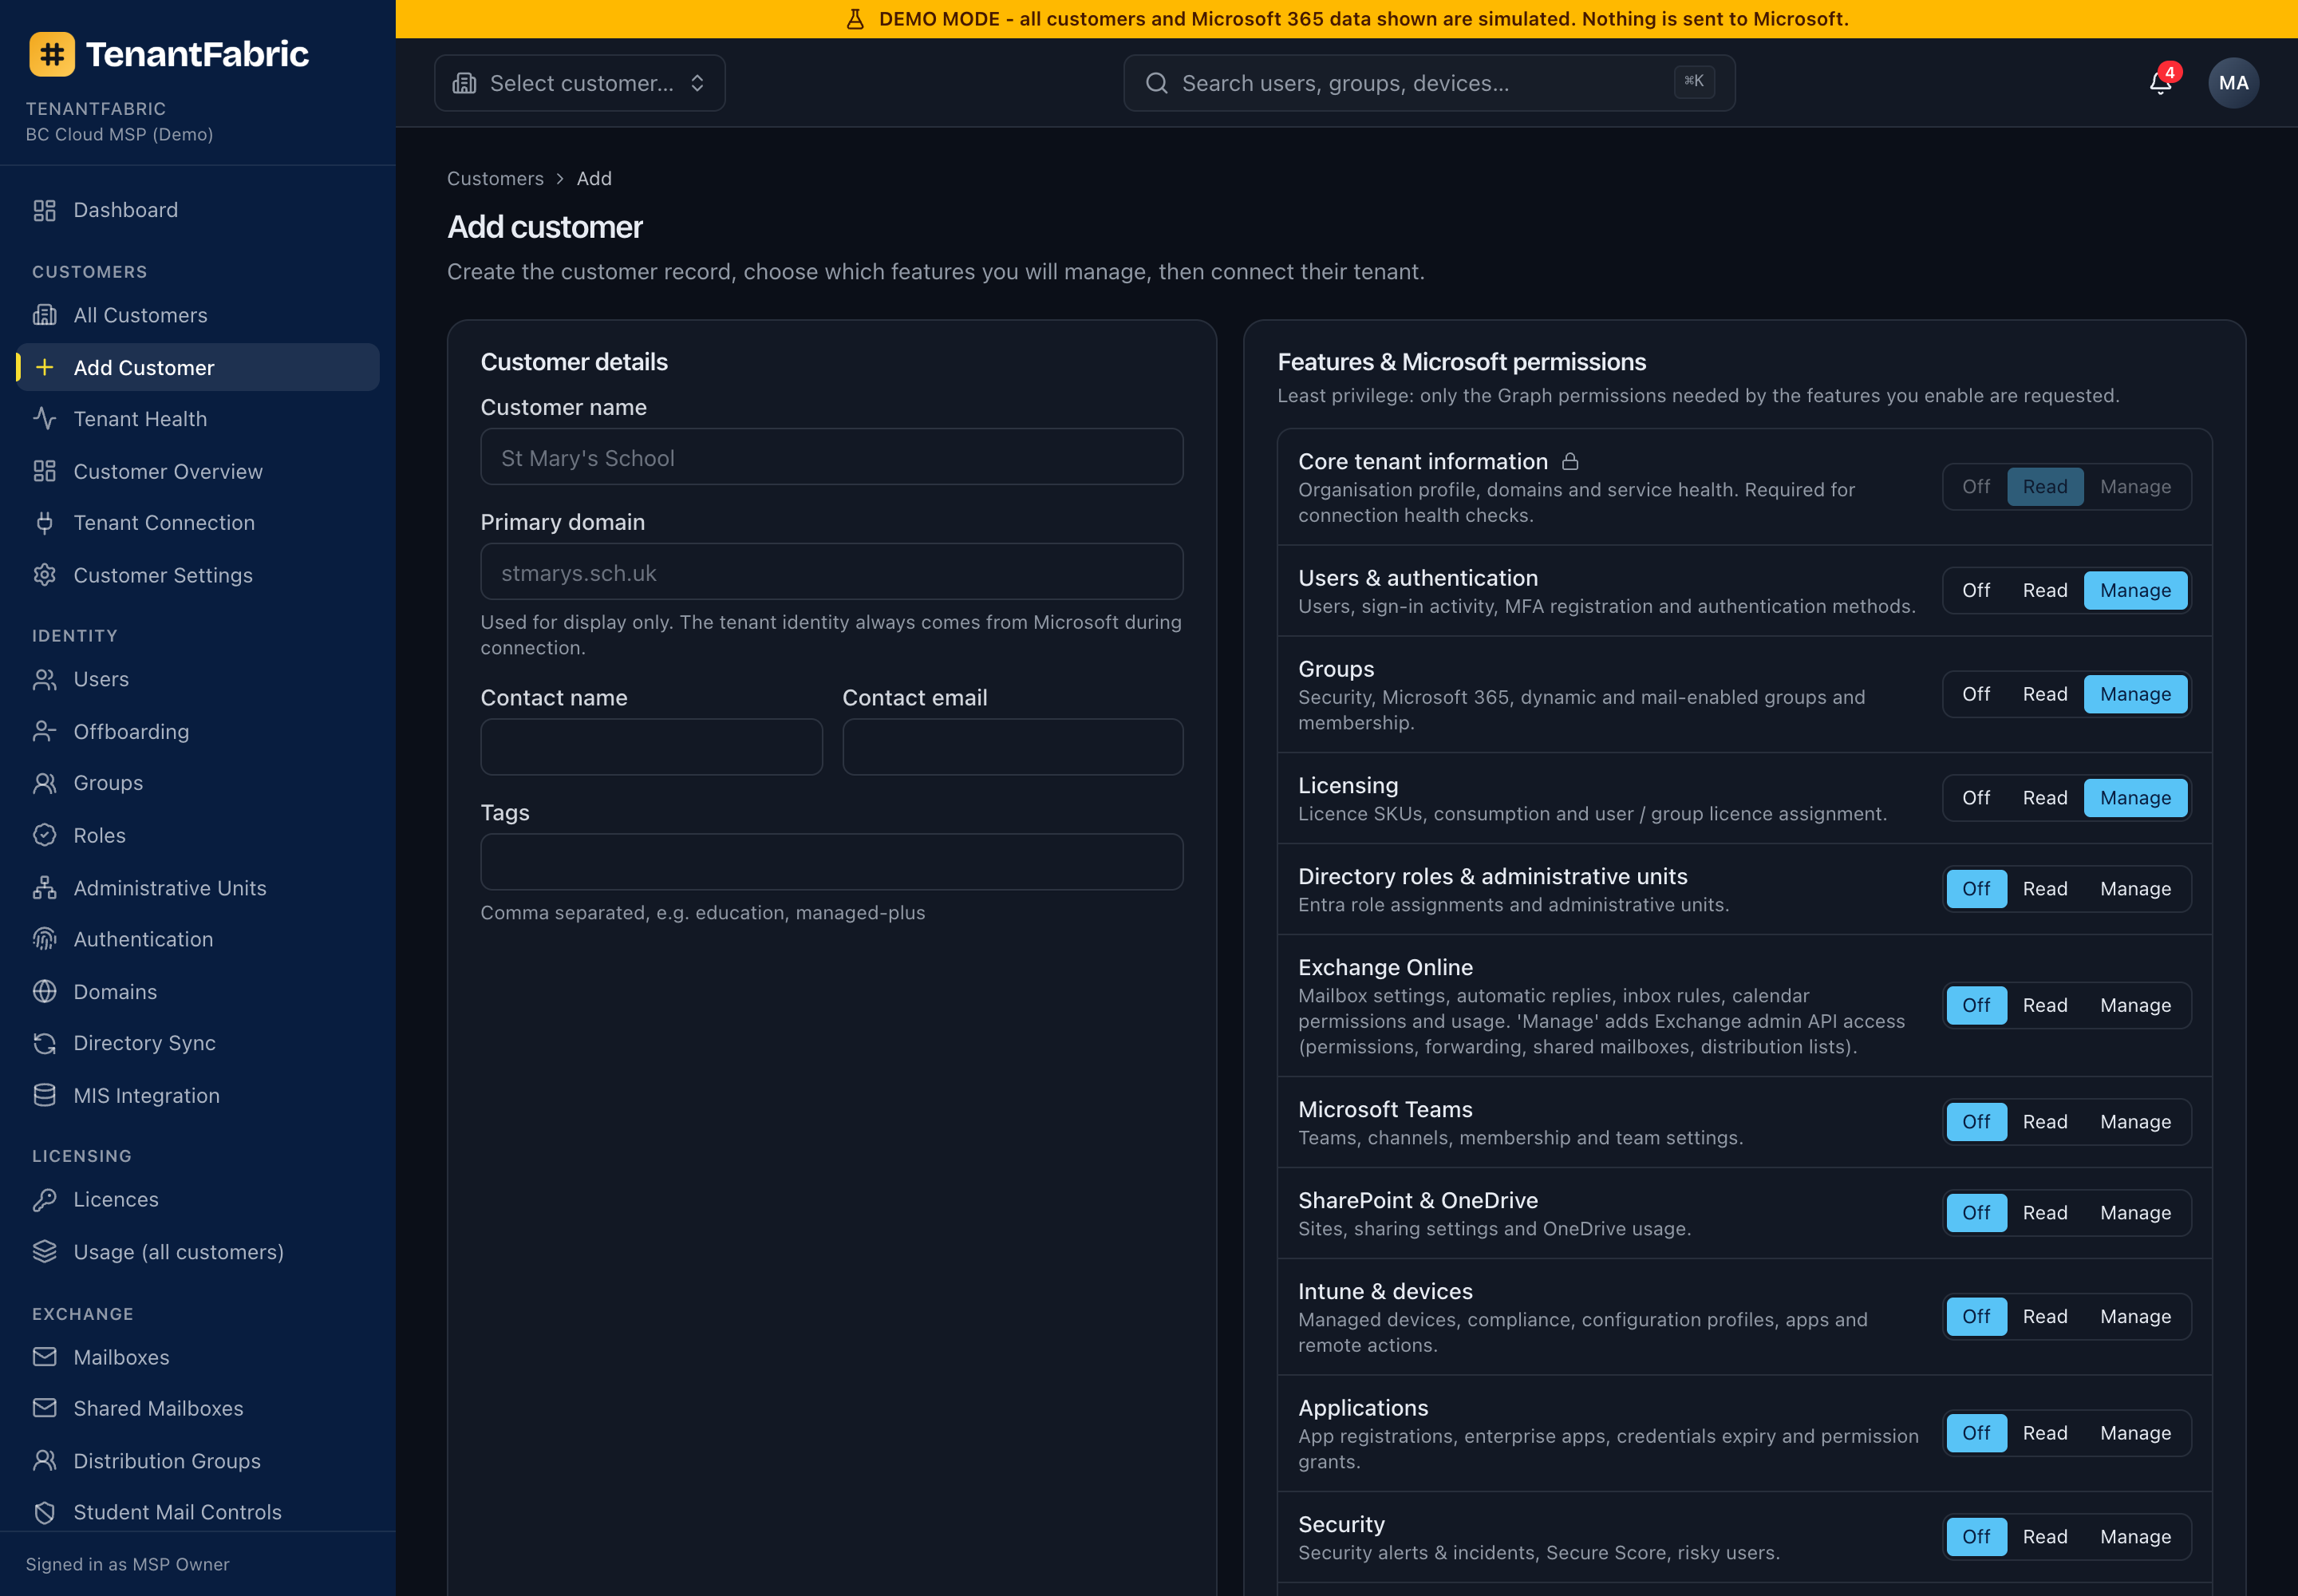Open the MA user avatar menu
Screen dimensions: 2298x1596
pos(2233,83)
